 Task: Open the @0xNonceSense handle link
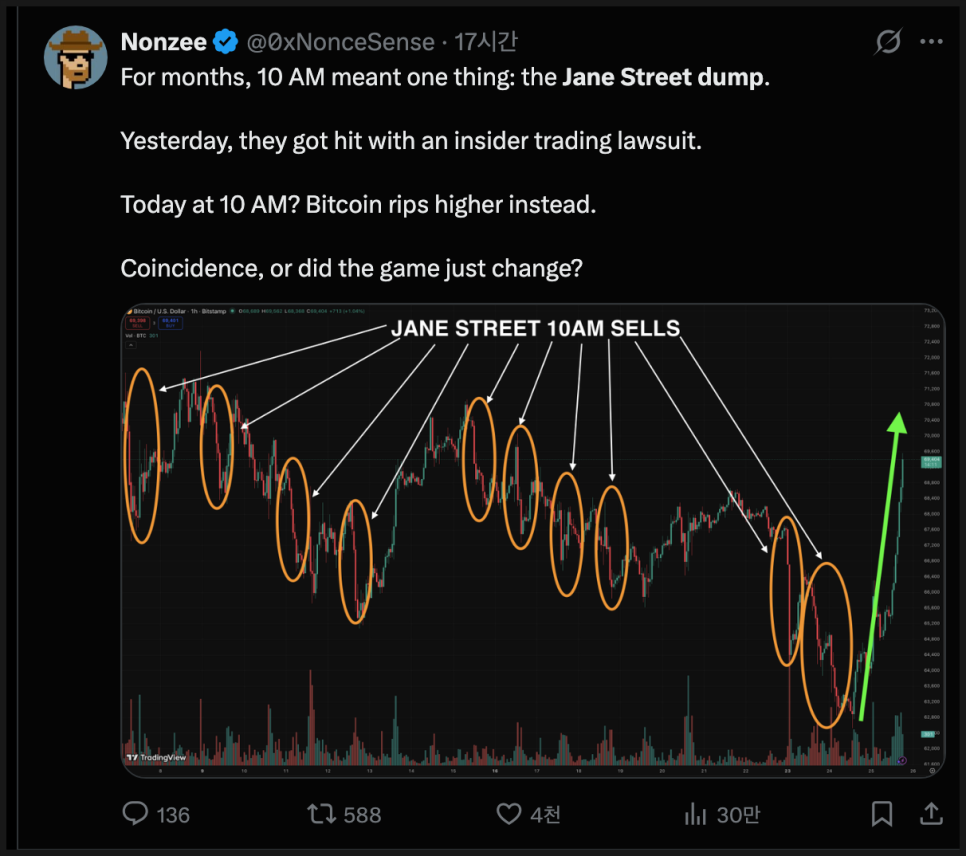(340, 42)
